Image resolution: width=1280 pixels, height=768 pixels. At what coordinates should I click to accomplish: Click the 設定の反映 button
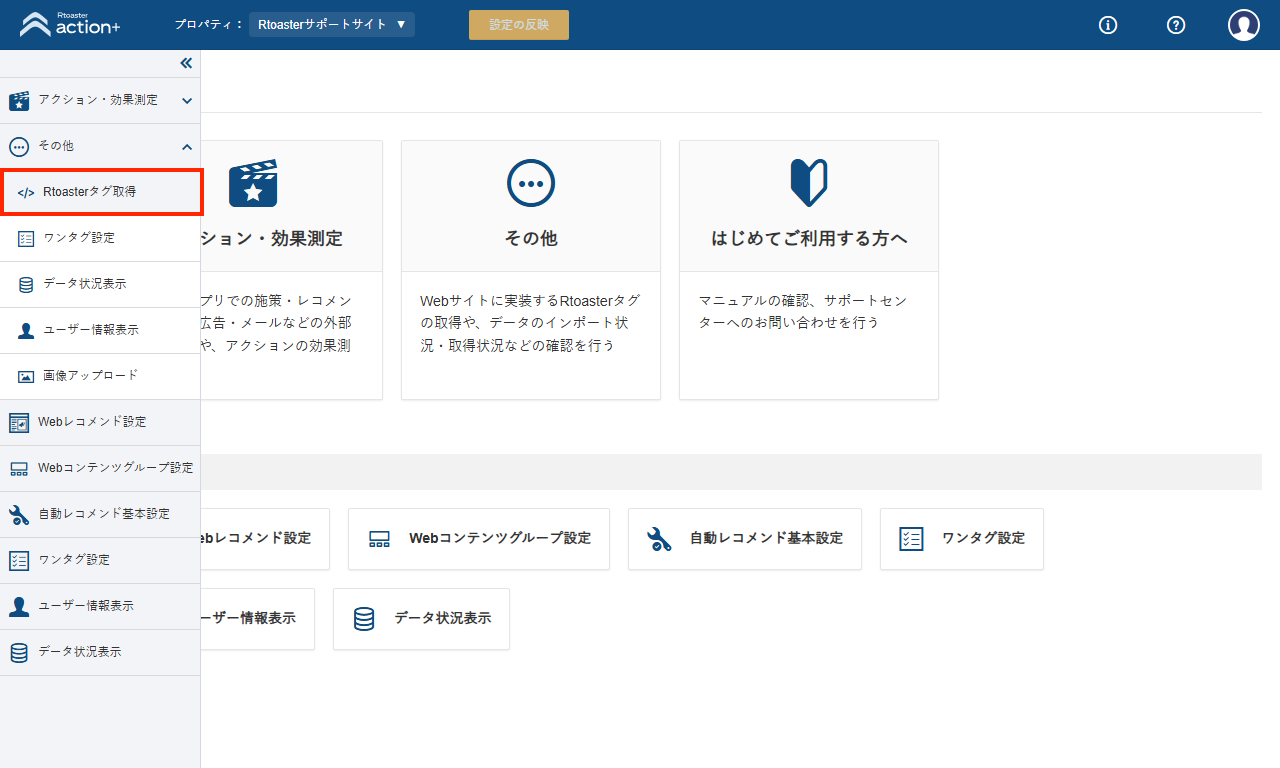(519, 25)
